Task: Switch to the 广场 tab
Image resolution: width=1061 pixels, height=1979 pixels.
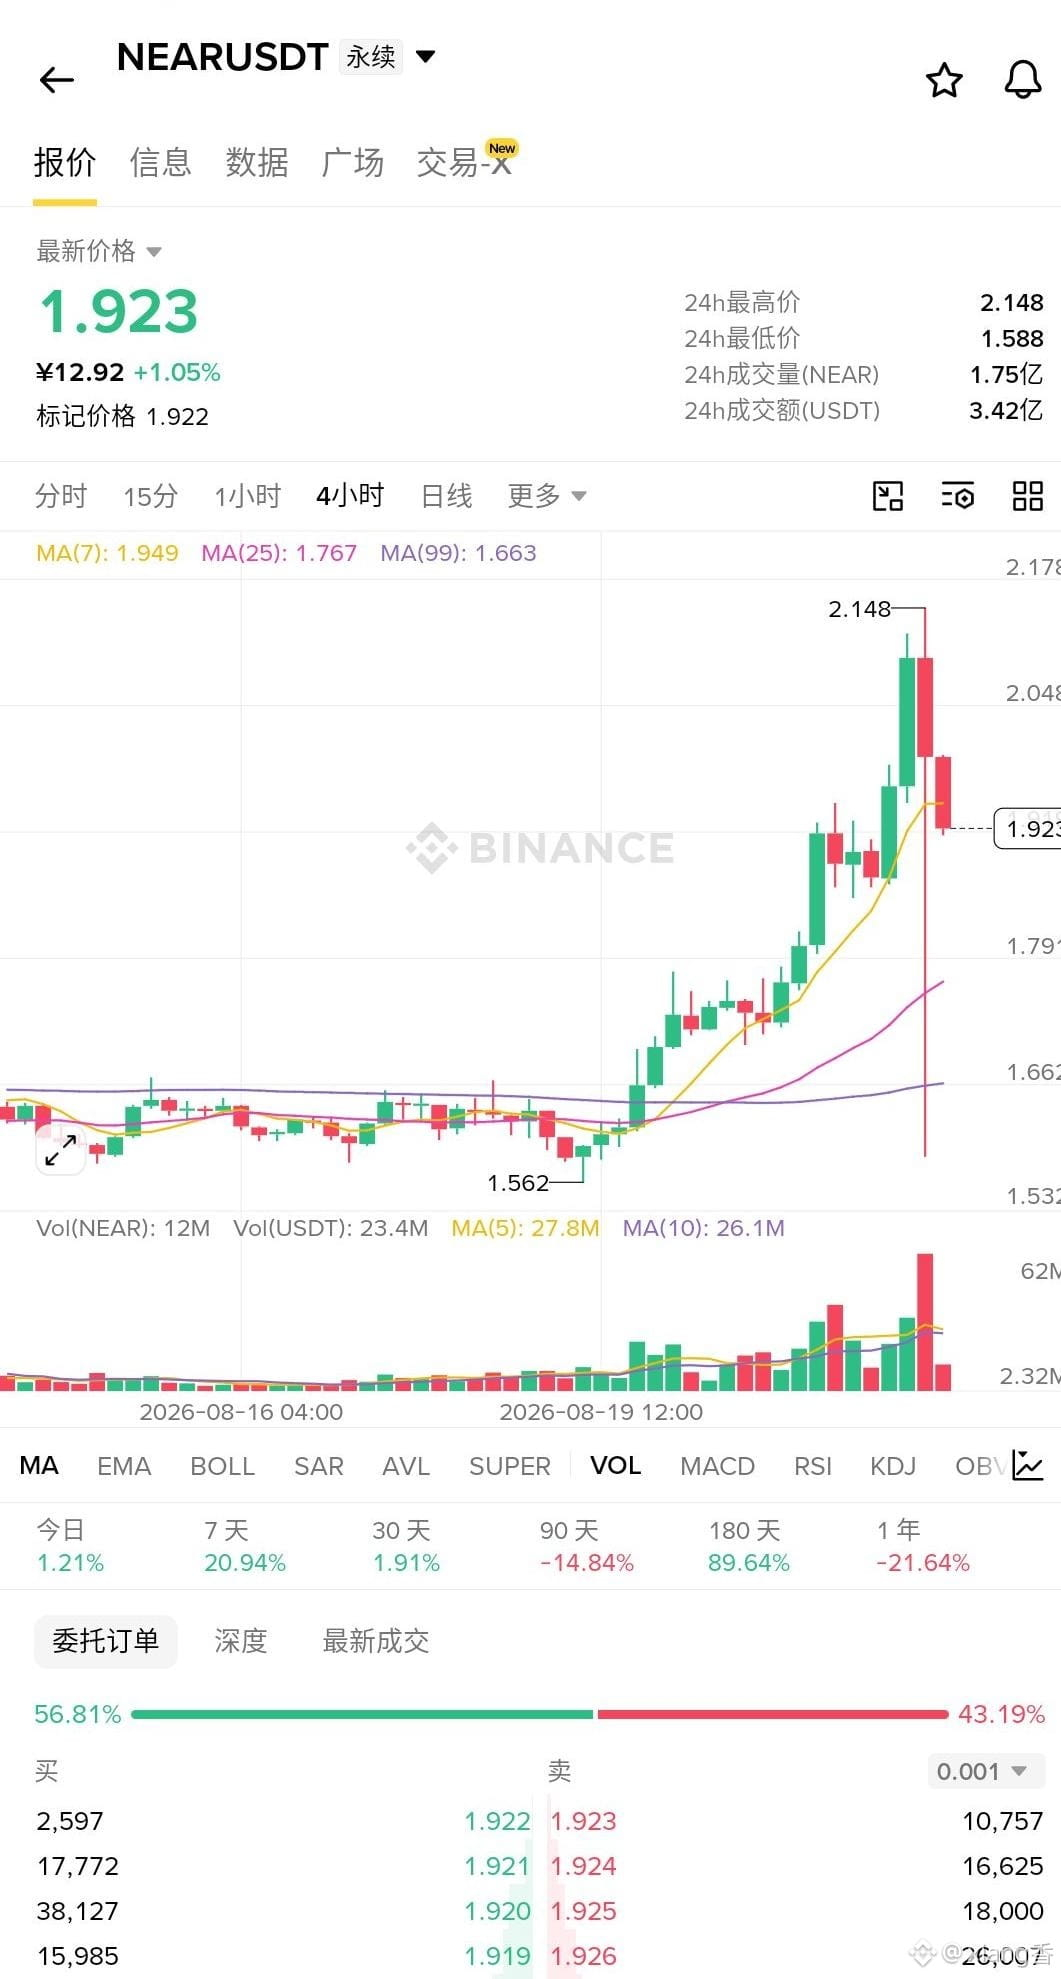Action: click(x=353, y=162)
